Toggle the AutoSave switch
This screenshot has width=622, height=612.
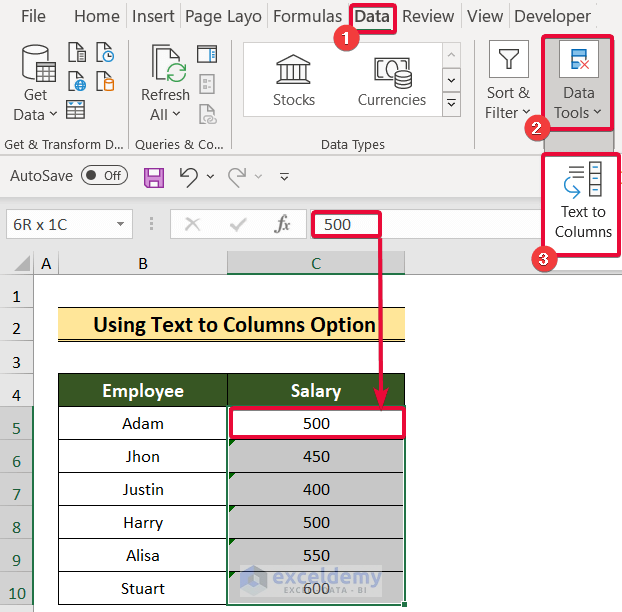click(104, 176)
